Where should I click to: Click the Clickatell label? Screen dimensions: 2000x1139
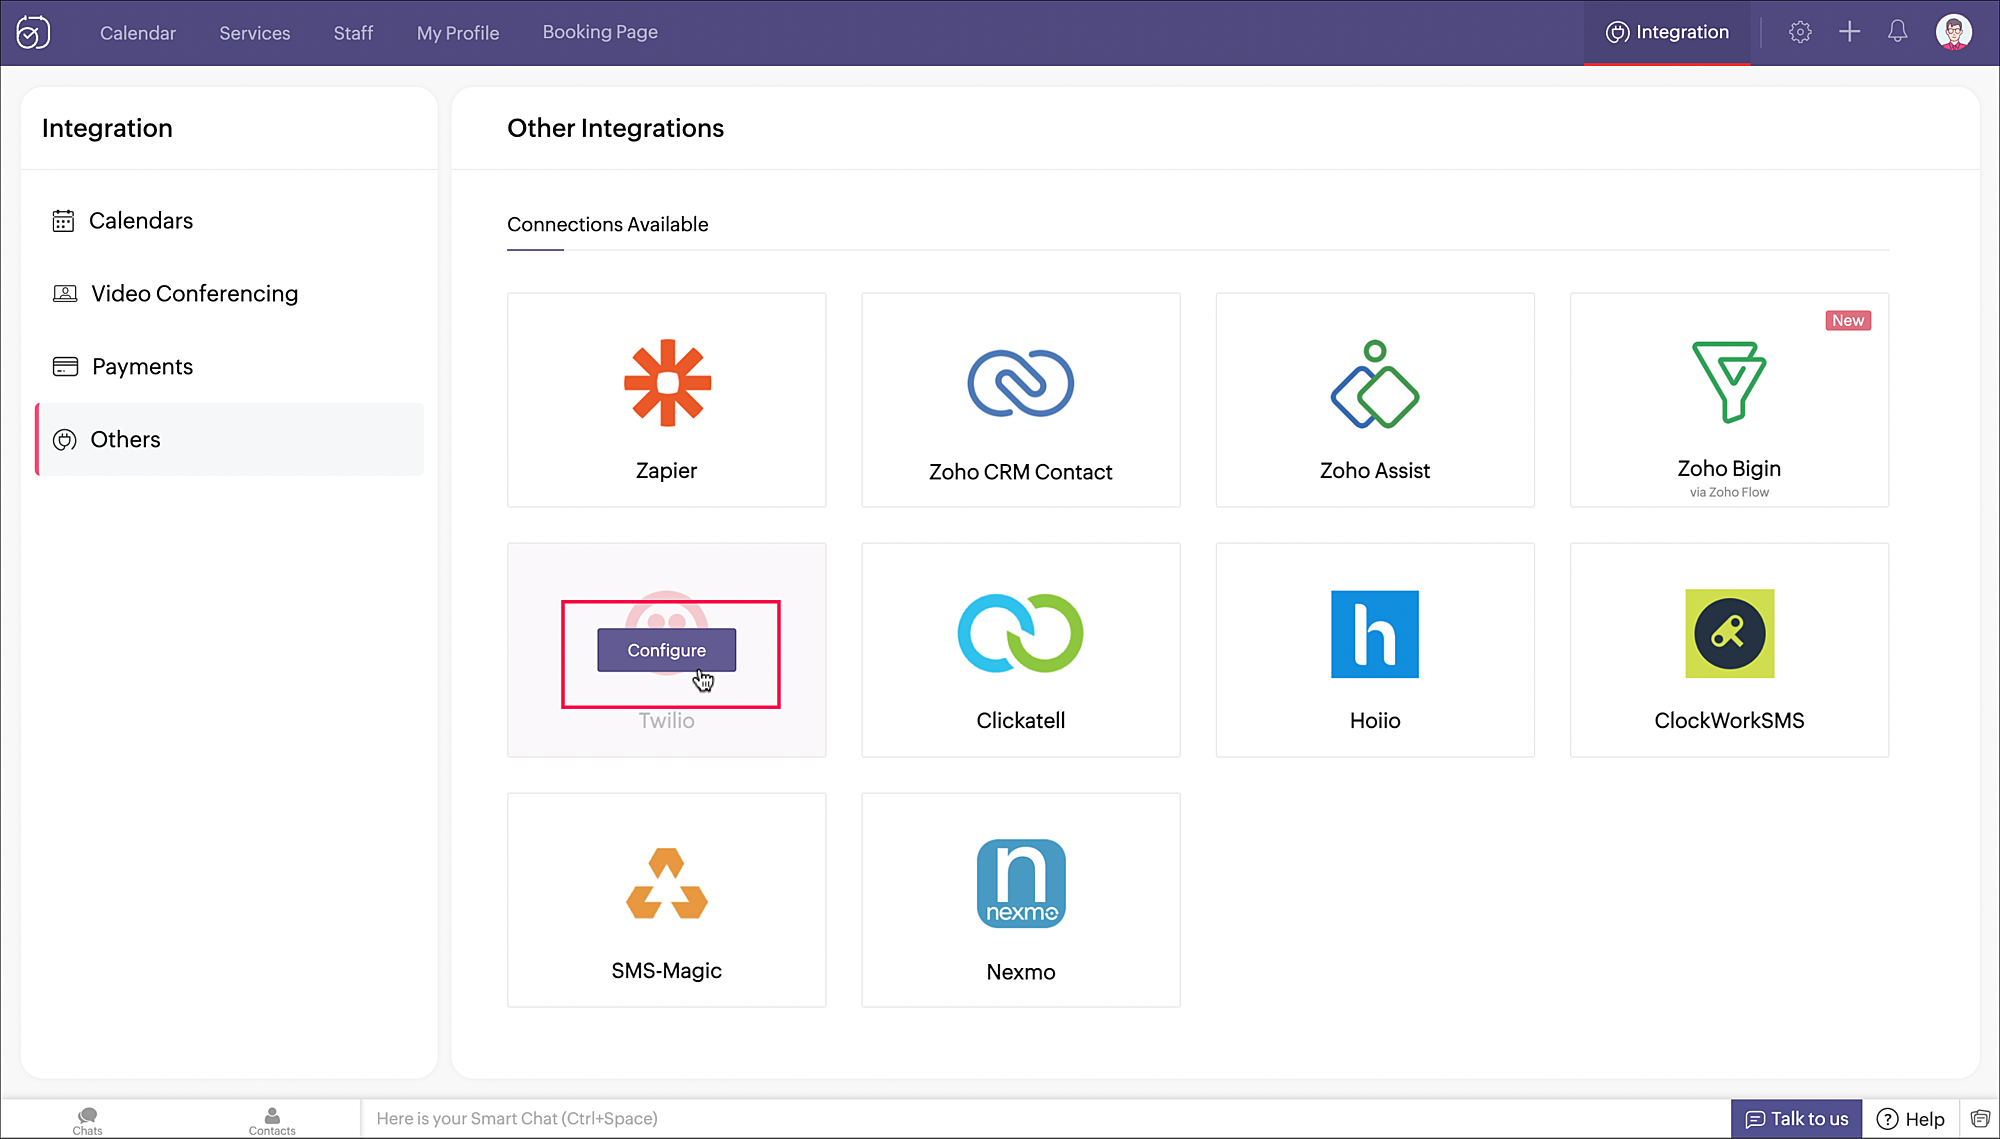click(x=1020, y=721)
